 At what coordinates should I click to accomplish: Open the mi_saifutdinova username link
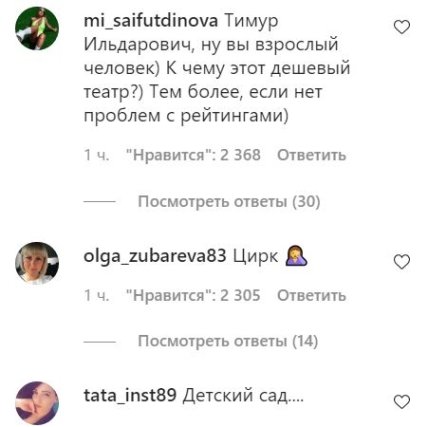point(151,21)
